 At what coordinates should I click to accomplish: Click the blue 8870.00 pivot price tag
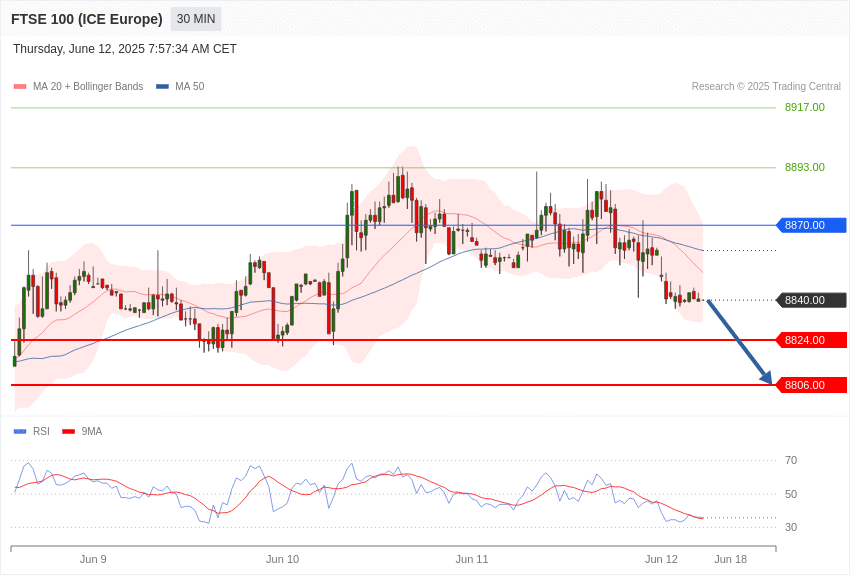click(x=812, y=225)
